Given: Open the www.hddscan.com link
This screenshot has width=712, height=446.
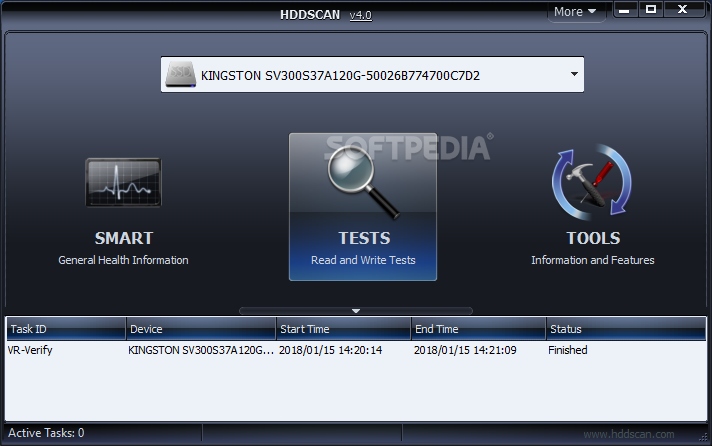Looking at the screenshot, I should 628,434.
